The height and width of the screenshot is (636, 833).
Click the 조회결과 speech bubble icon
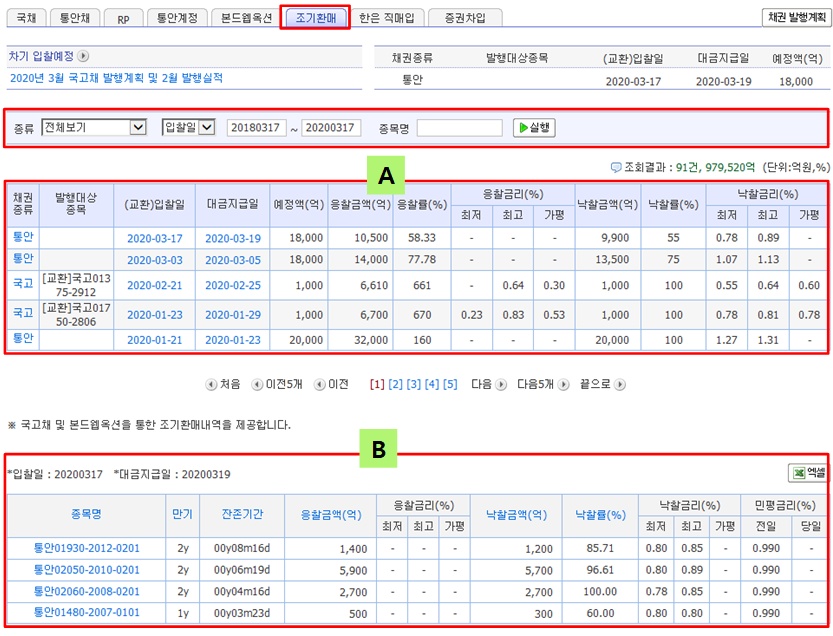pyautogui.click(x=616, y=167)
